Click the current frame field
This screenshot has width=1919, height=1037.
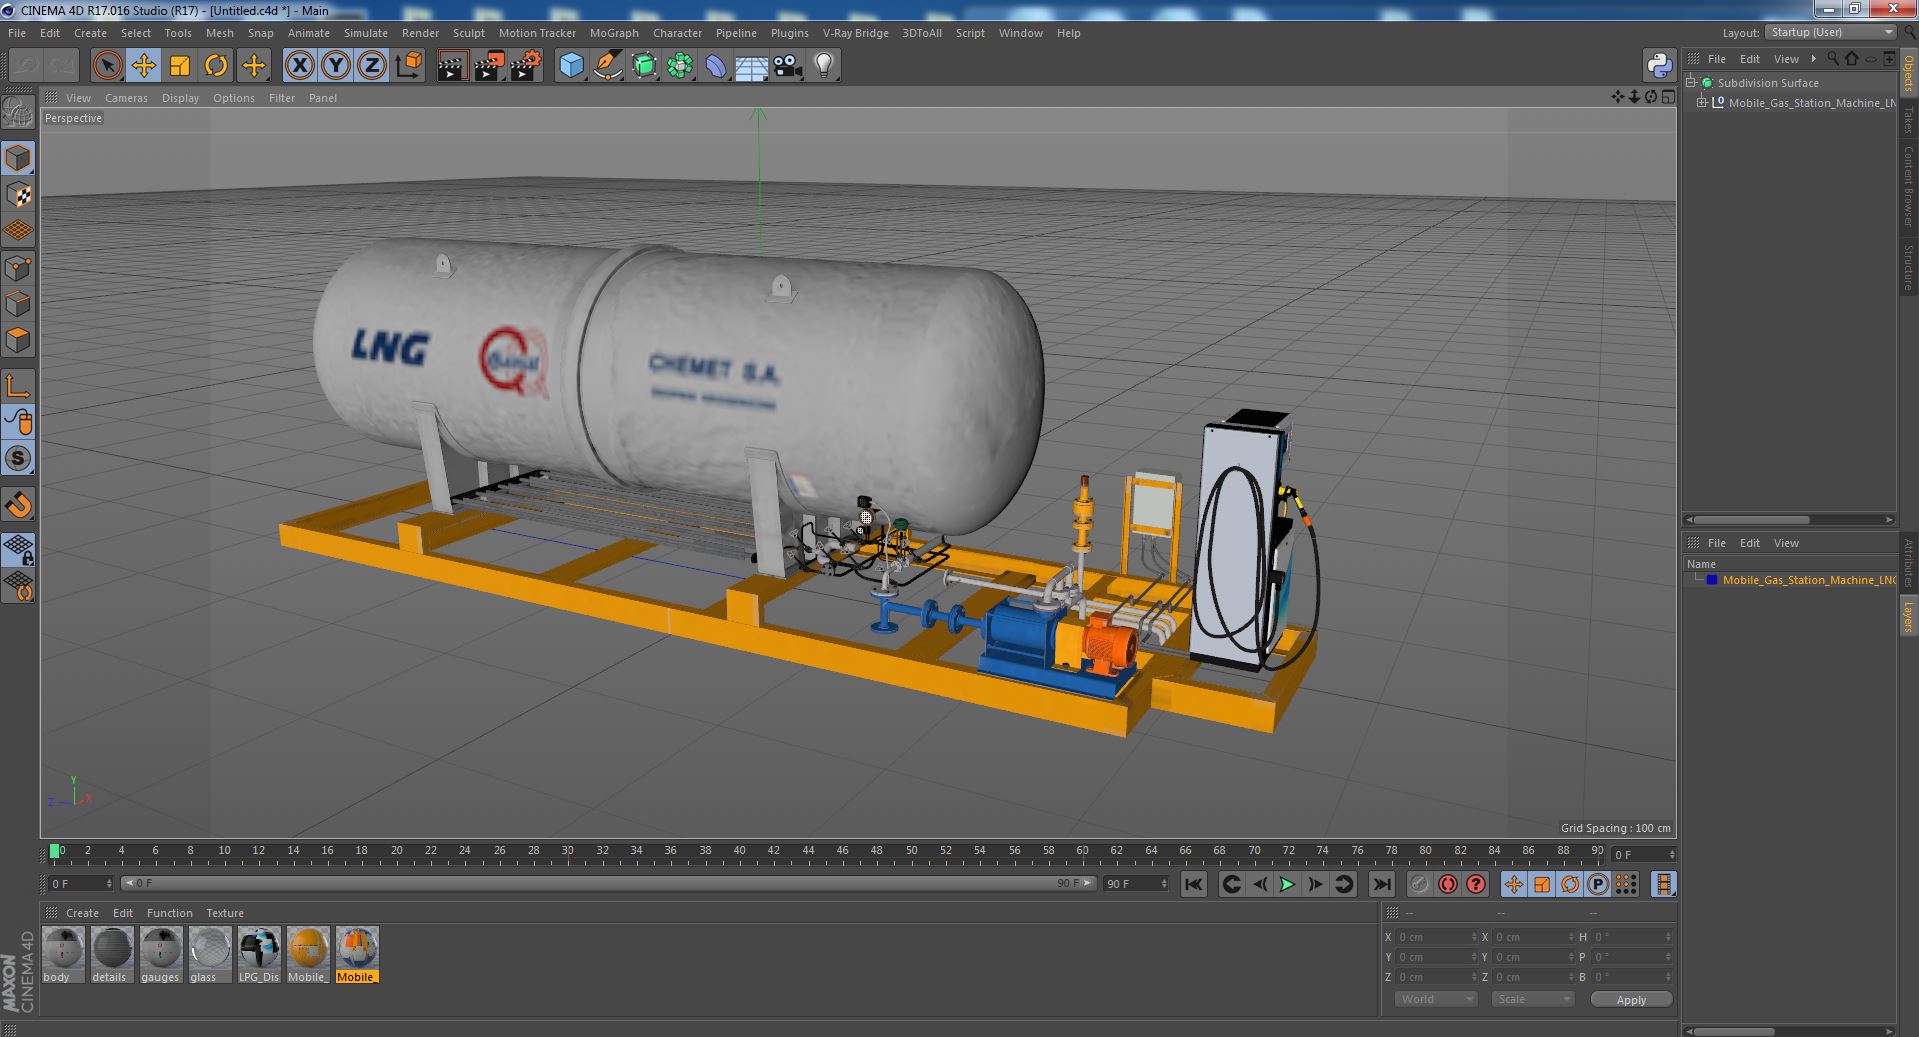click(x=1642, y=854)
